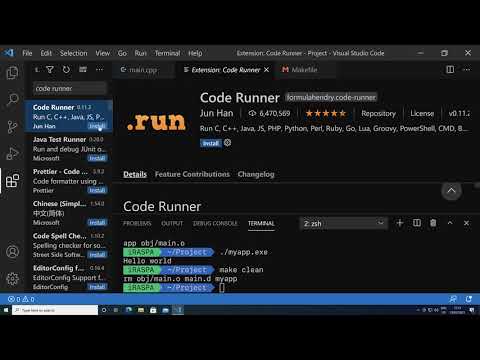Open the Selection menu
The image size is (480, 360).
(73, 53)
